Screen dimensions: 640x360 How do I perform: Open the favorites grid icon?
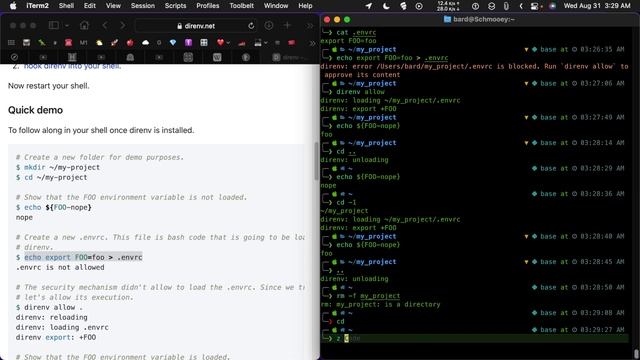tap(11, 42)
